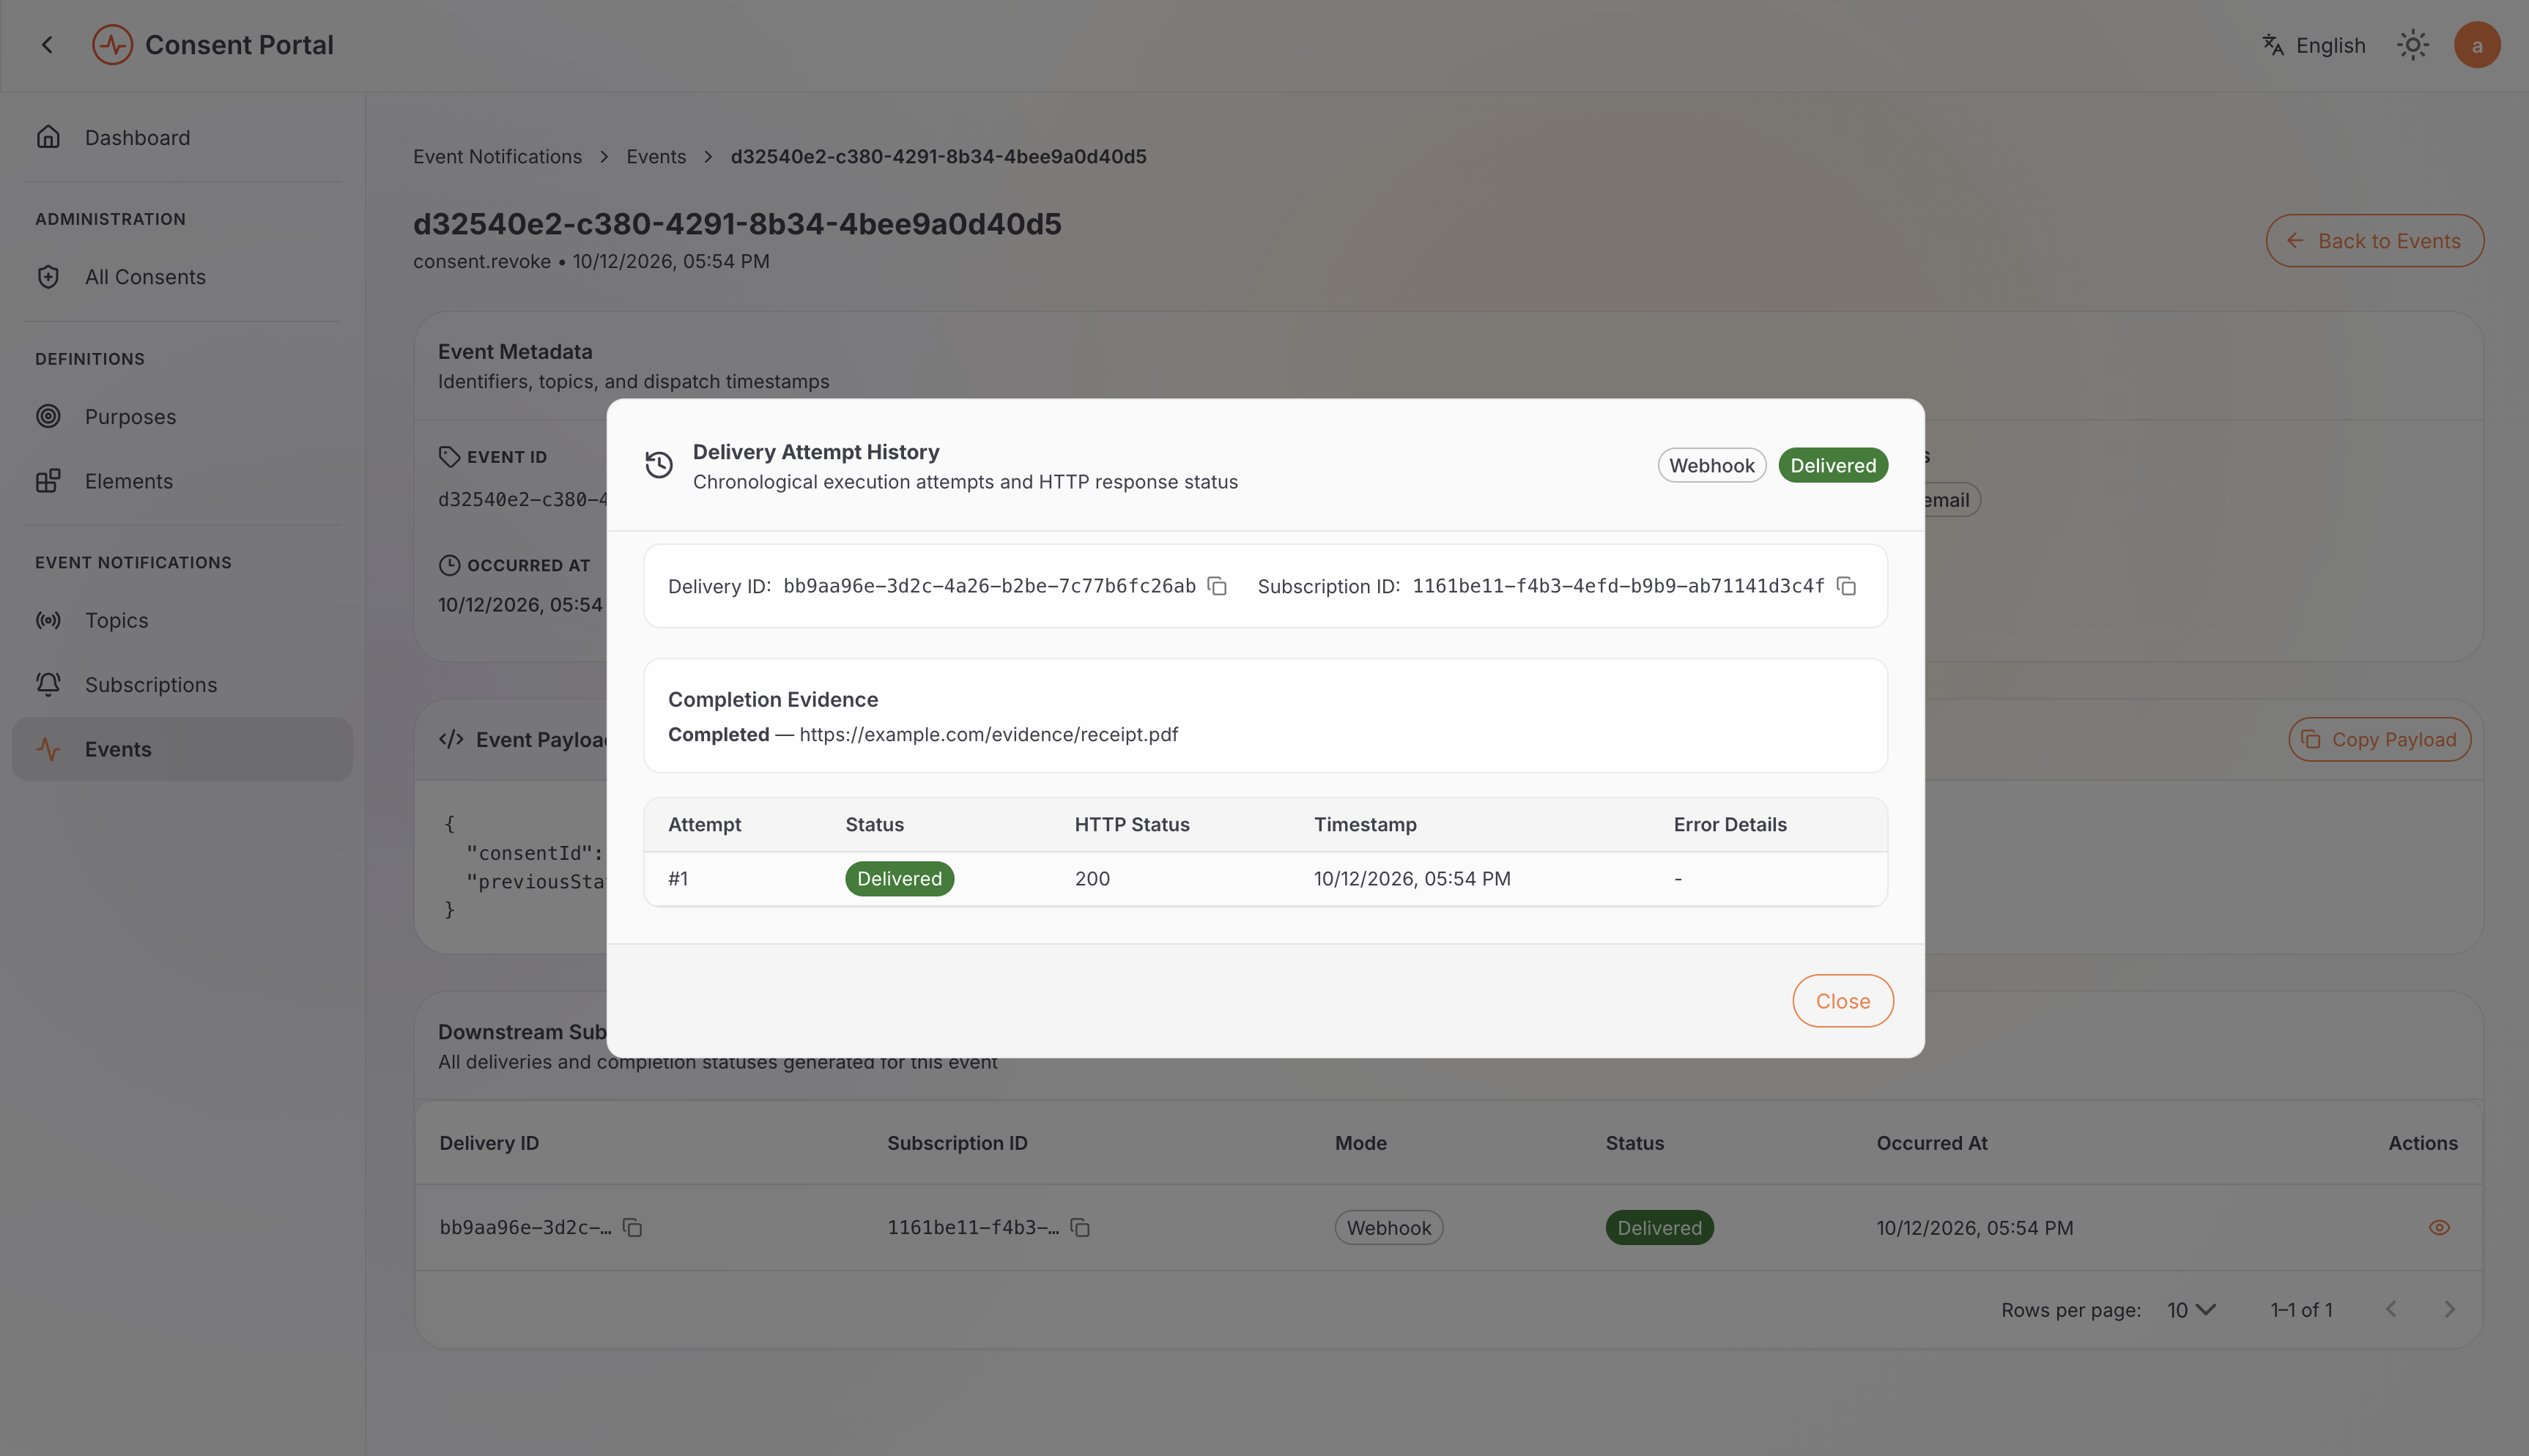The height and width of the screenshot is (1456, 2529).
Task: View delivery details with the eye icon
Action: (x=2439, y=1228)
